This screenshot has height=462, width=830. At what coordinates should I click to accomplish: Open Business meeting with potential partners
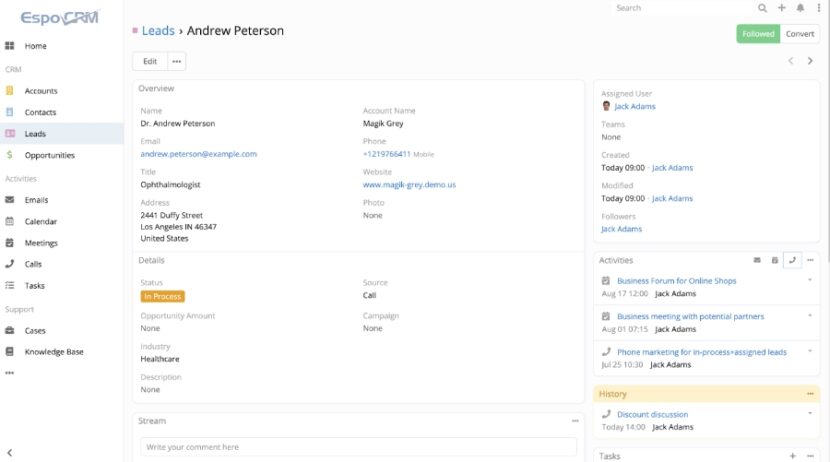690,316
